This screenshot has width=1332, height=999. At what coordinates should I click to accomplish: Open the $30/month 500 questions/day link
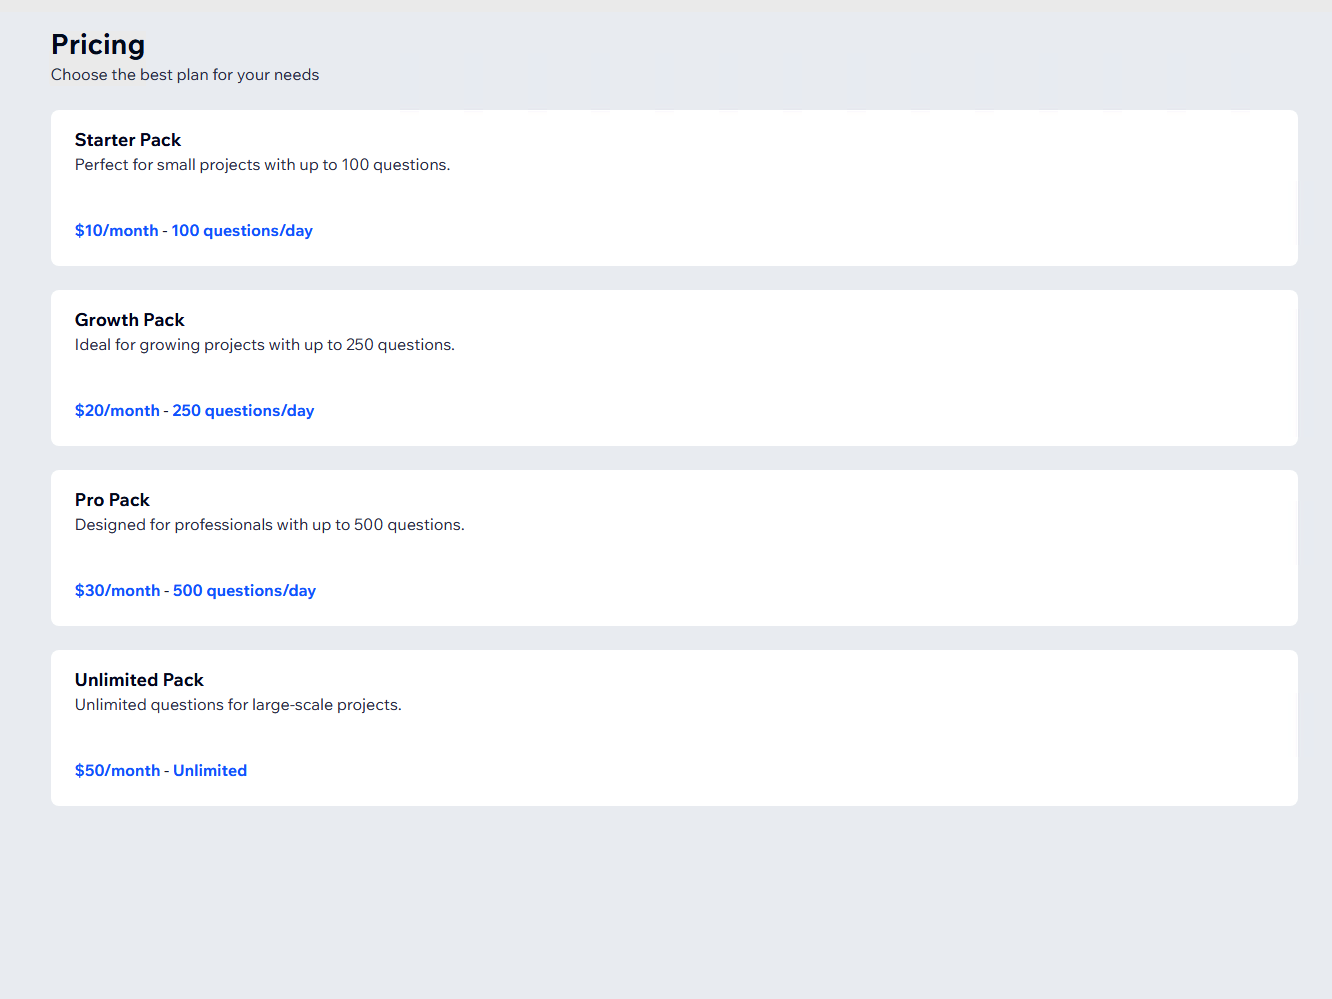(x=196, y=591)
